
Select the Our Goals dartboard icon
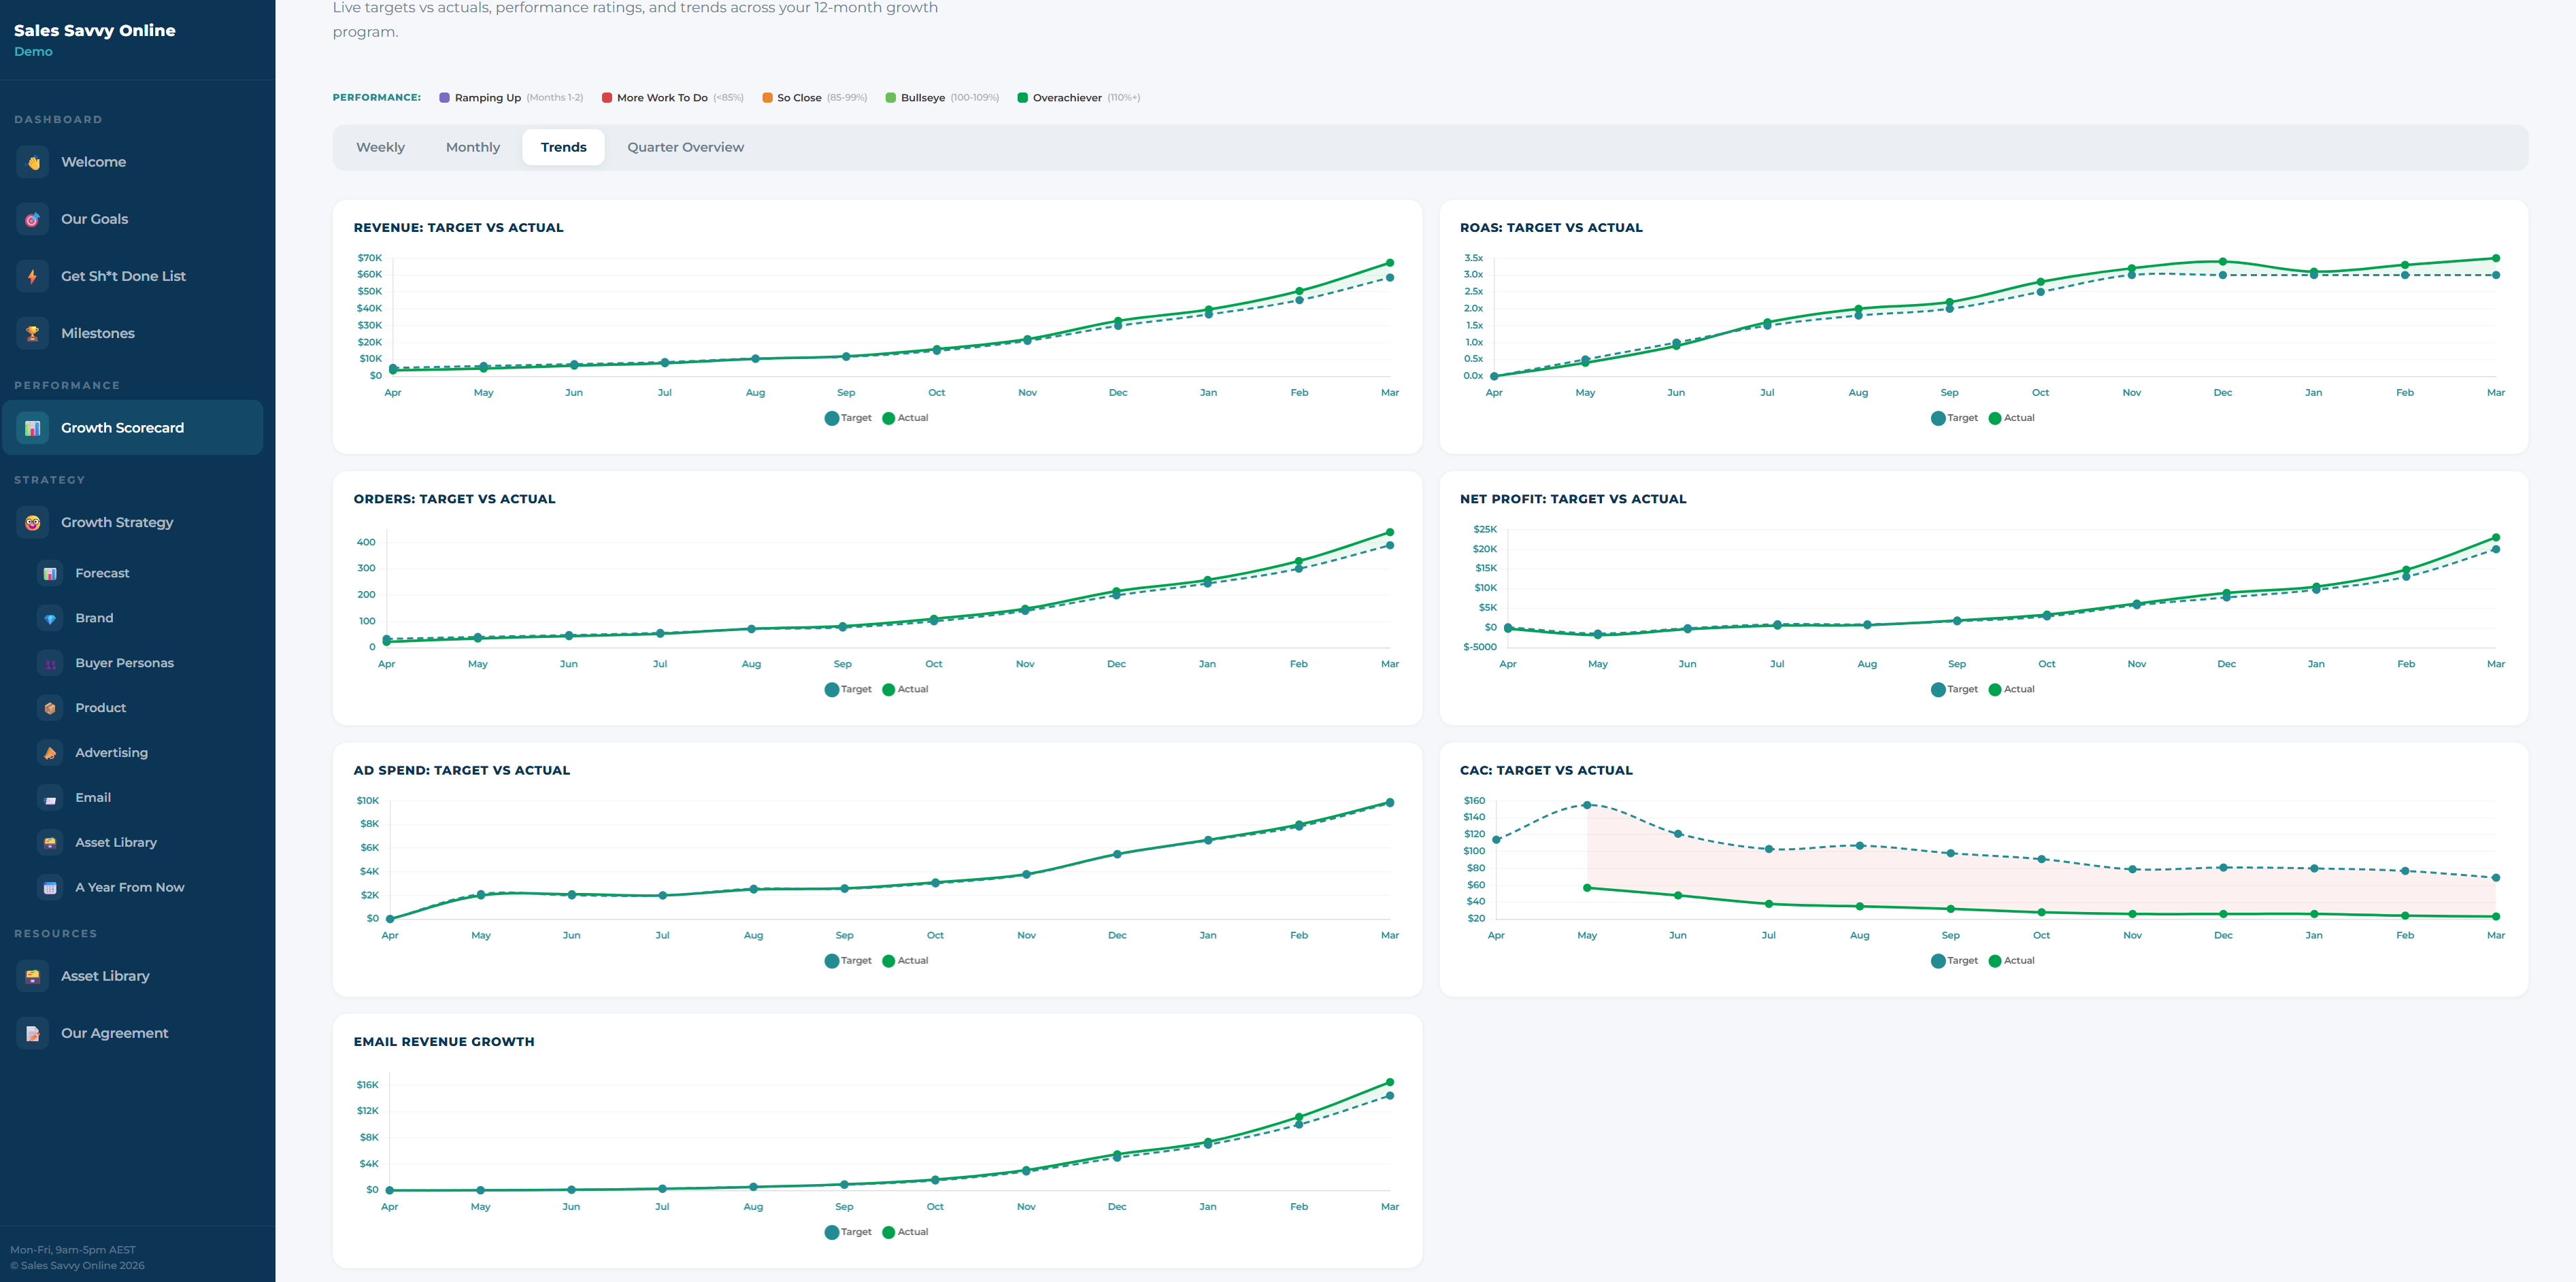click(x=32, y=218)
